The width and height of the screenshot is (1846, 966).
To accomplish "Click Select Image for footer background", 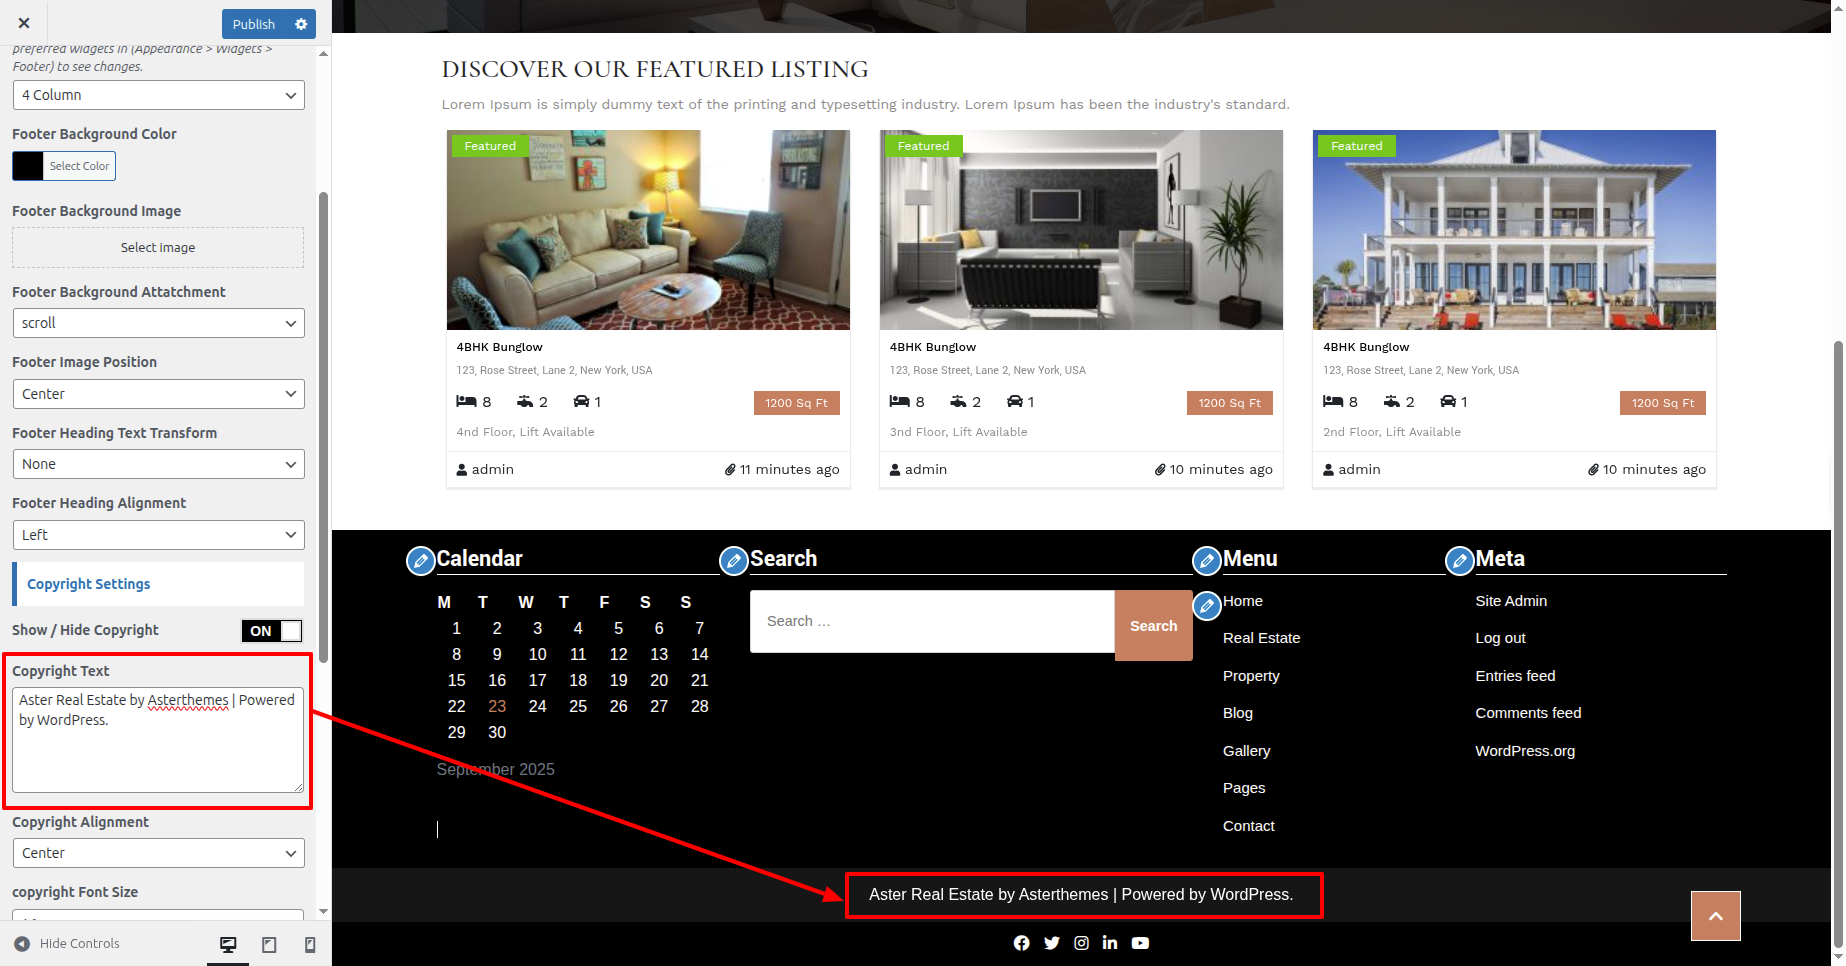I will [x=158, y=248].
